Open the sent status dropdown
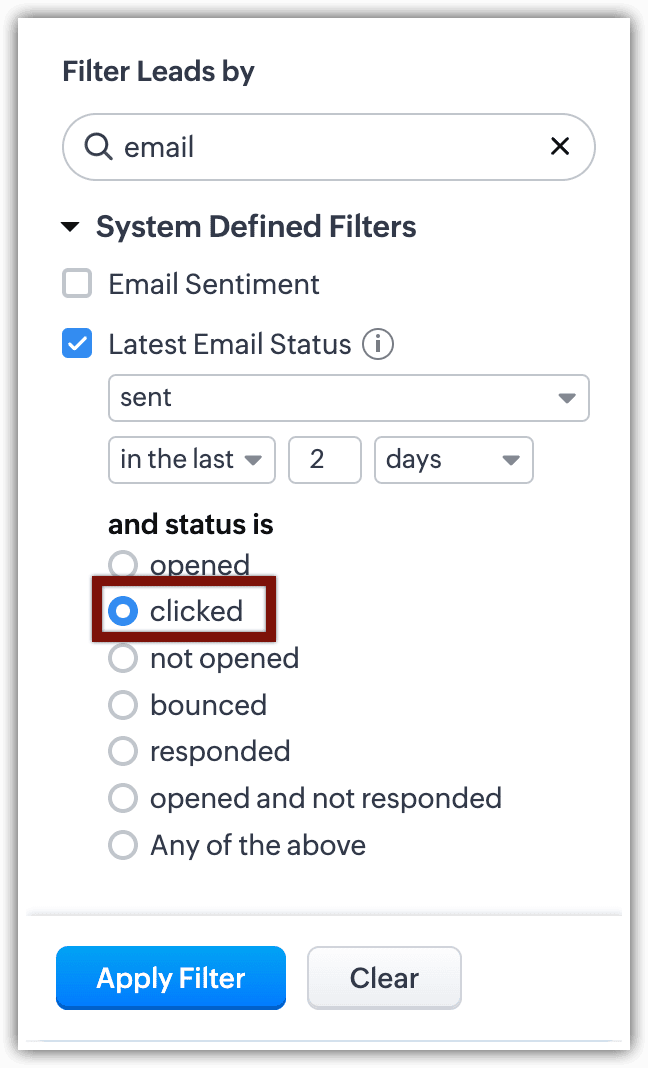Screen dimensions: 648x1068 [x=348, y=398]
